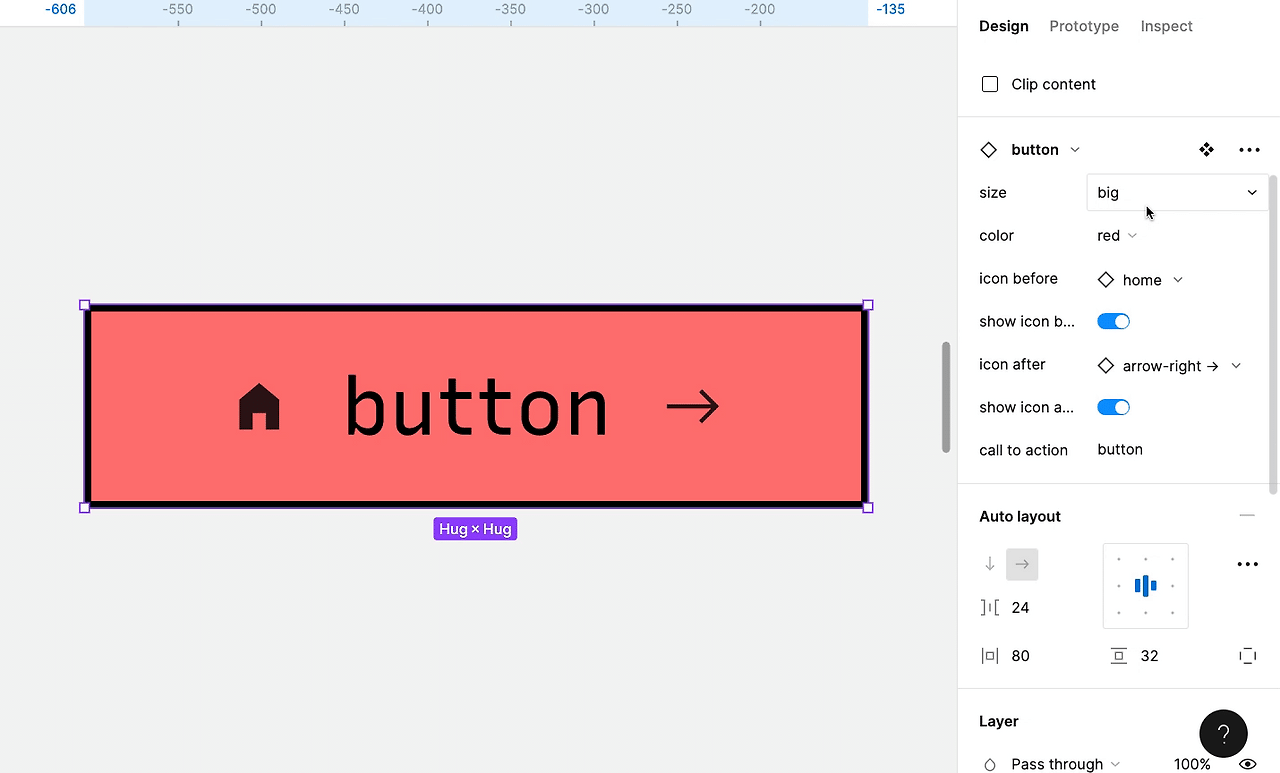Click the Hug × Hug badge
Screen dimensions: 1280x773
475,528
